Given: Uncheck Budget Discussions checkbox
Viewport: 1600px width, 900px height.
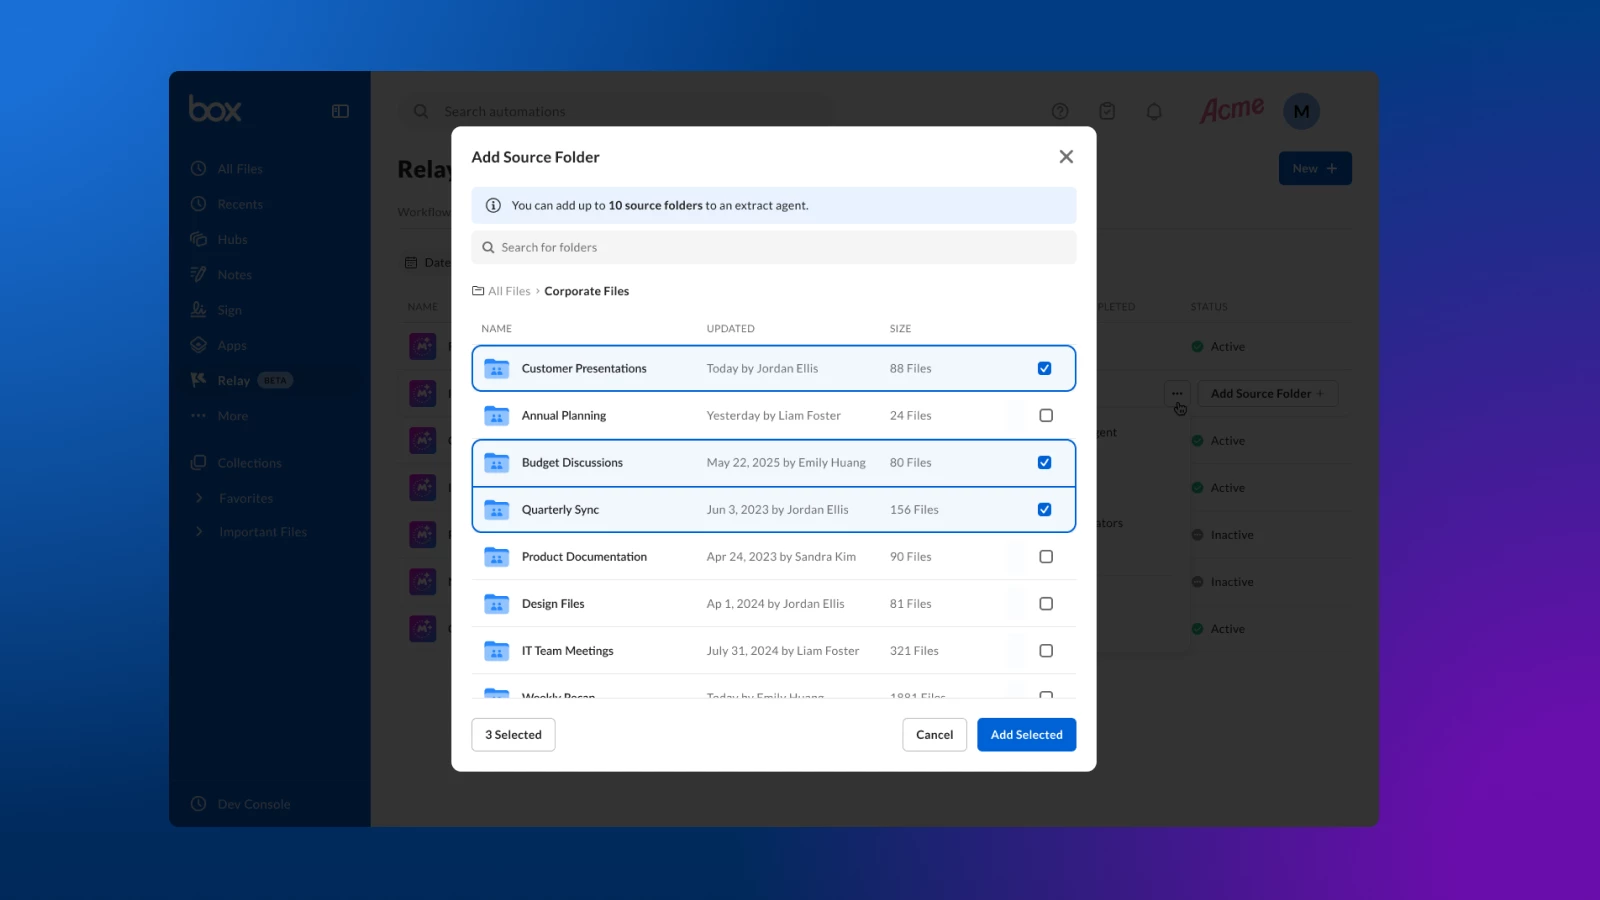Looking at the screenshot, I should (x=1045, y=462).
